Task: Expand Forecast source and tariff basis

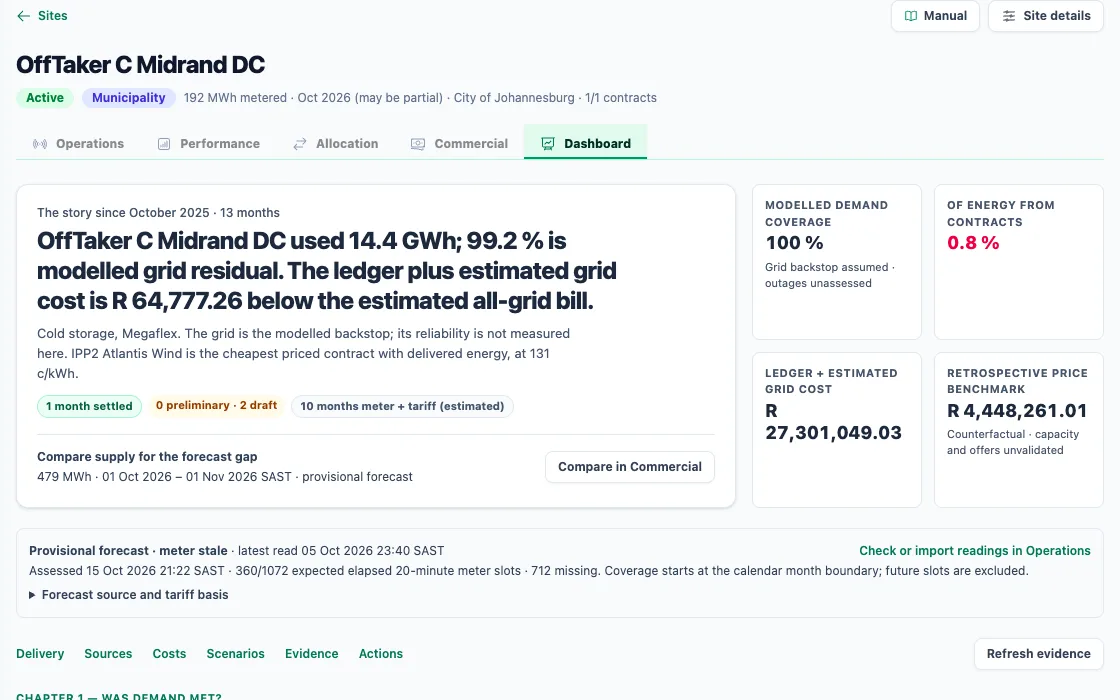Action: click(x=129, y=594)
